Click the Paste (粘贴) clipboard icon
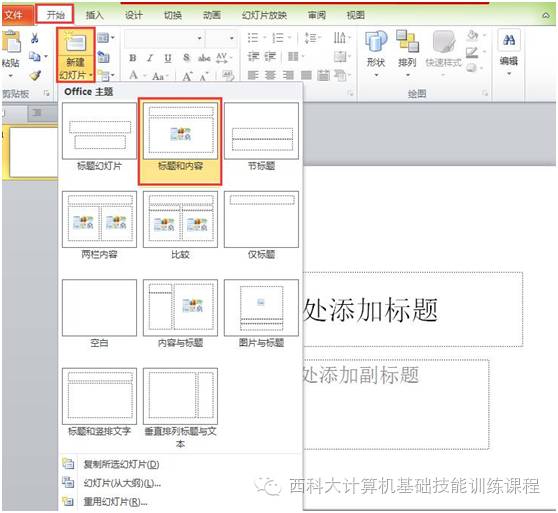This screenshot has height=513, width=558. click(x=11, y=42)
